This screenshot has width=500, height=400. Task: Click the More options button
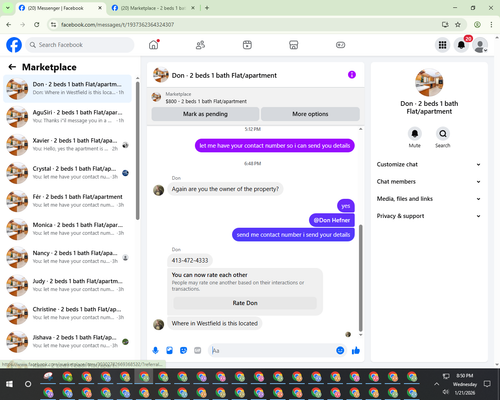(x=310, y=114)
